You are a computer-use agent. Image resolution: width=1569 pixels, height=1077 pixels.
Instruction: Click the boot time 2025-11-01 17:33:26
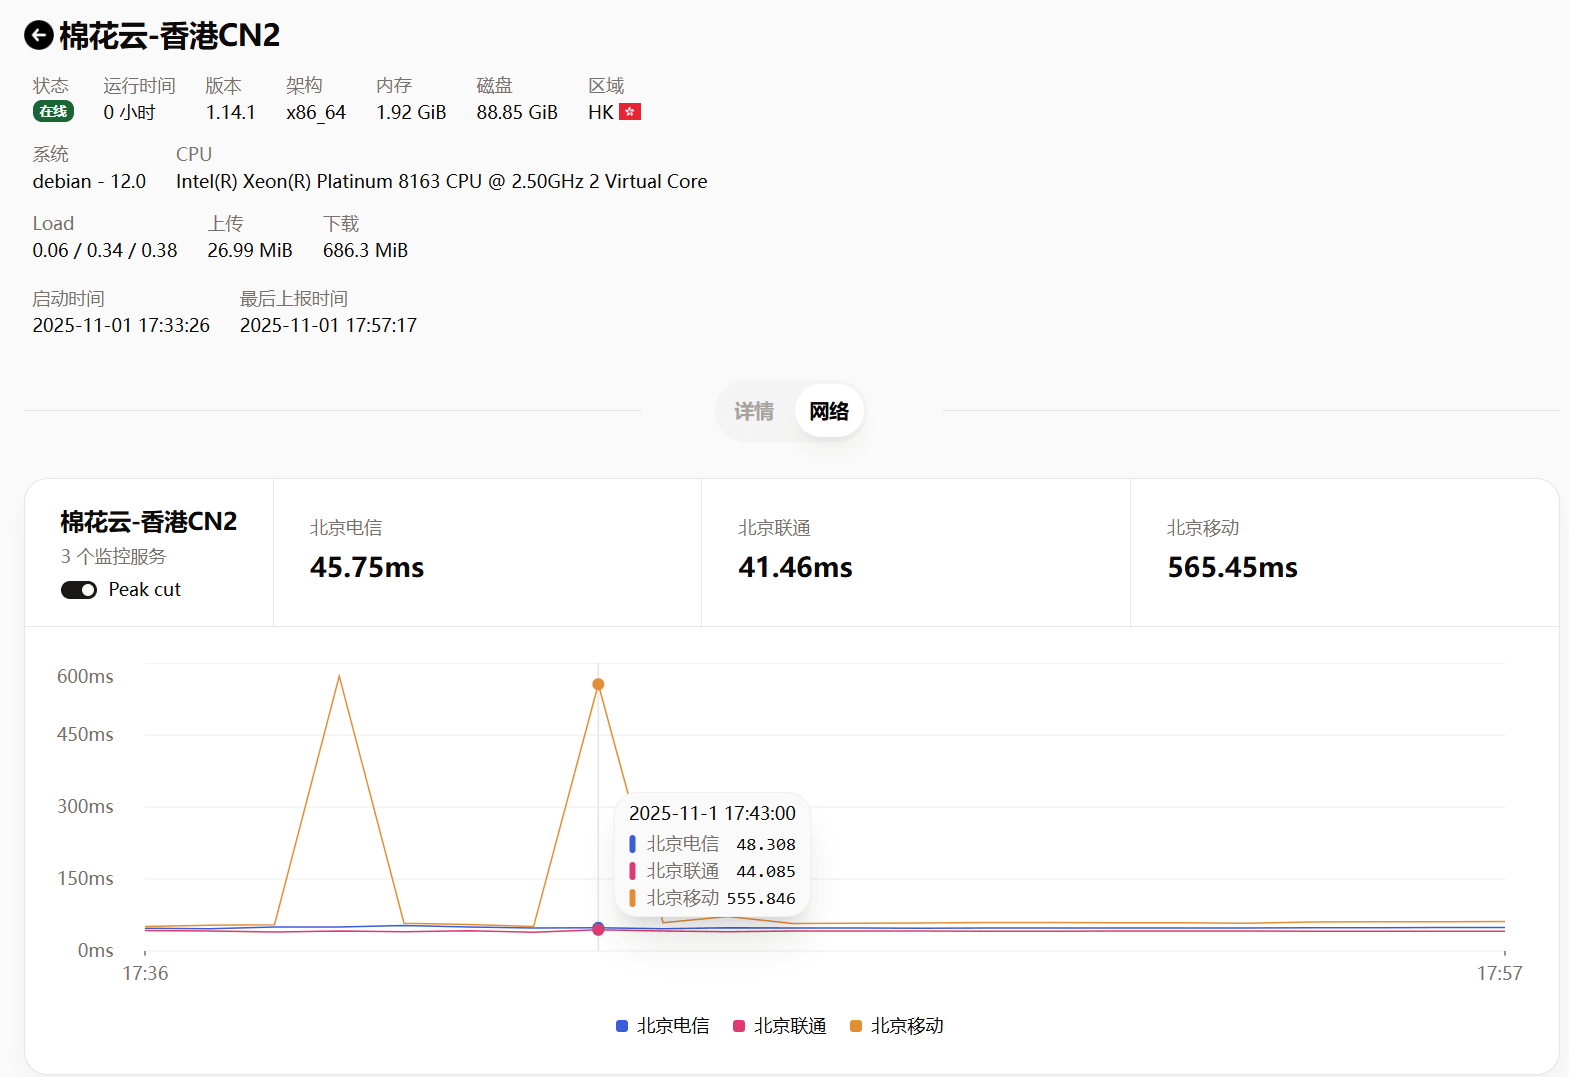[121, 325]
